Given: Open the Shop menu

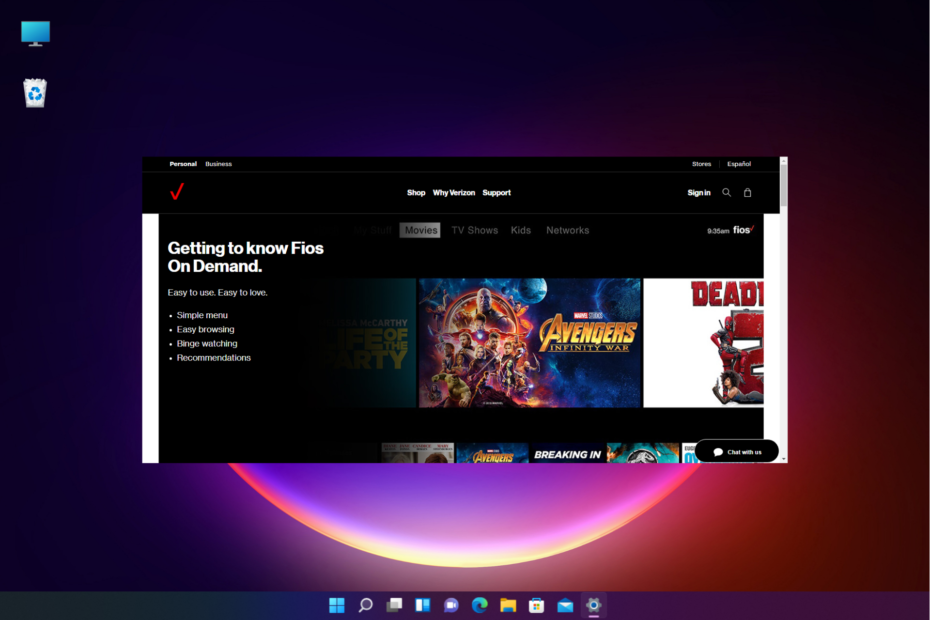Looking at the screenshot, I should pos(416,193).
